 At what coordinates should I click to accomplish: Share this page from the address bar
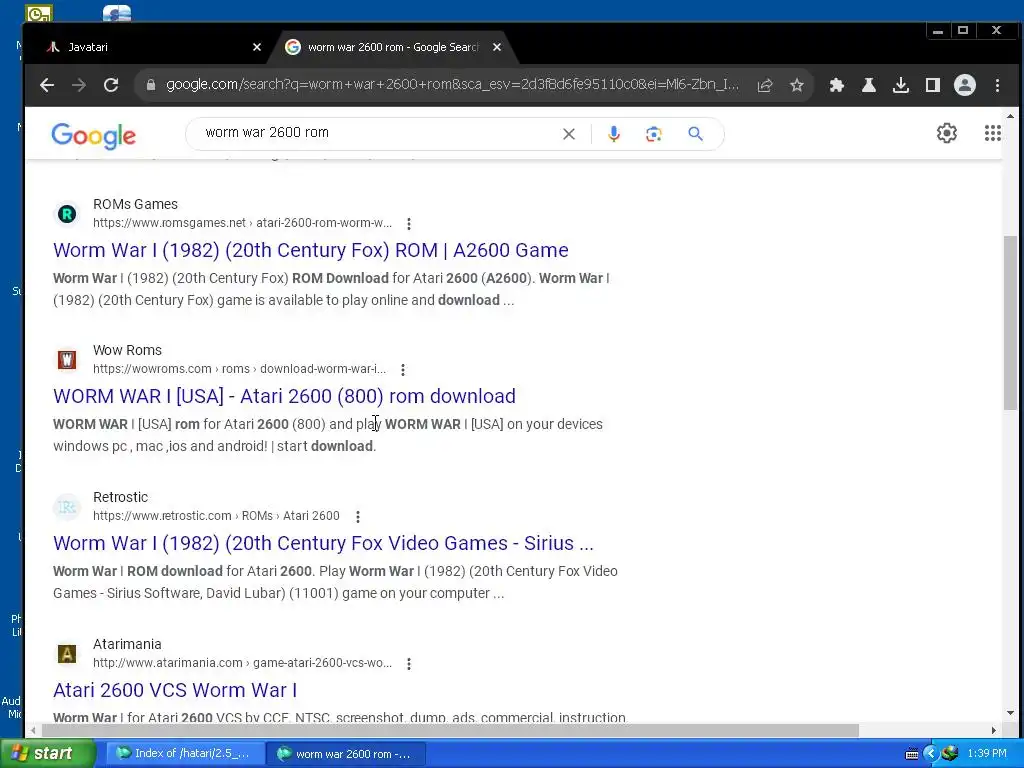click(765, 85)
